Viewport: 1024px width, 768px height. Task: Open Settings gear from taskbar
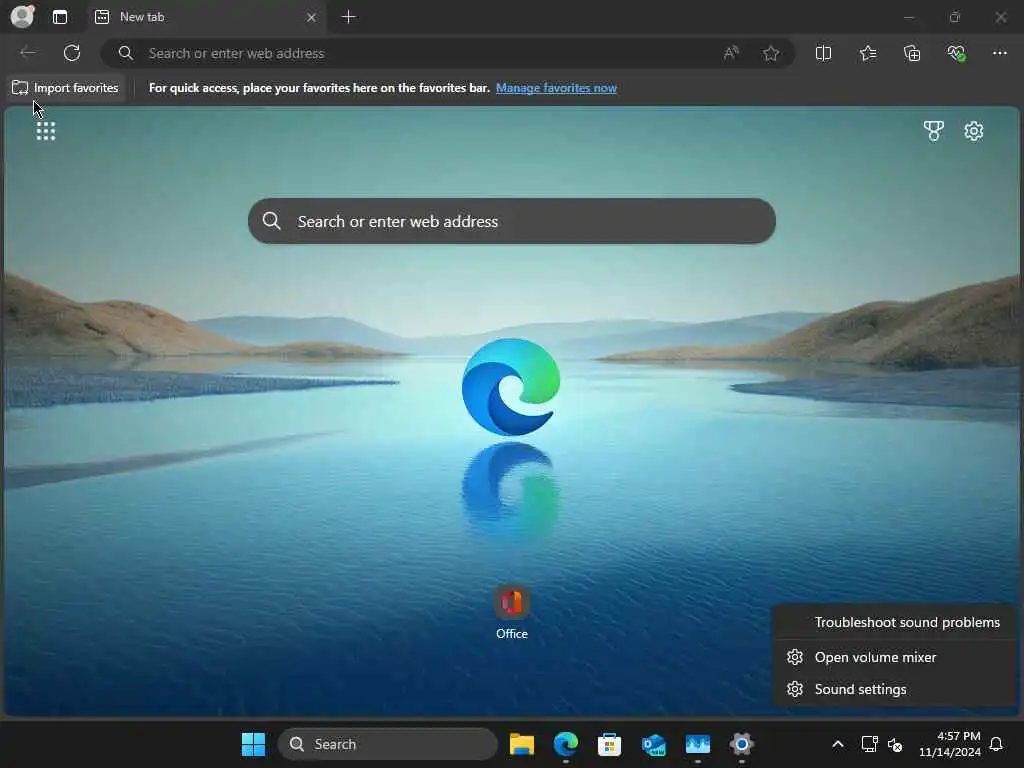(742, 744)
